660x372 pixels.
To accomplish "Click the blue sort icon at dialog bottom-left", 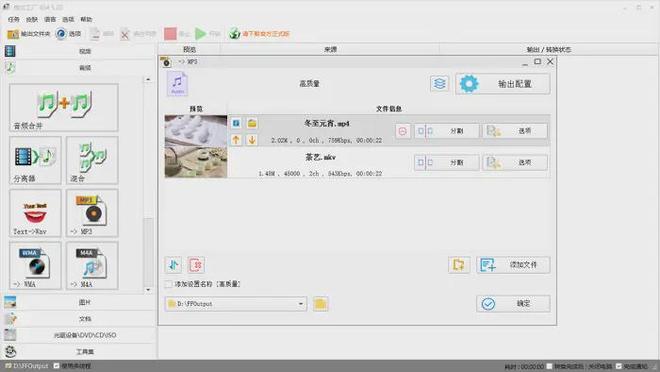I will pyautogui.click(x=173, y=265).
